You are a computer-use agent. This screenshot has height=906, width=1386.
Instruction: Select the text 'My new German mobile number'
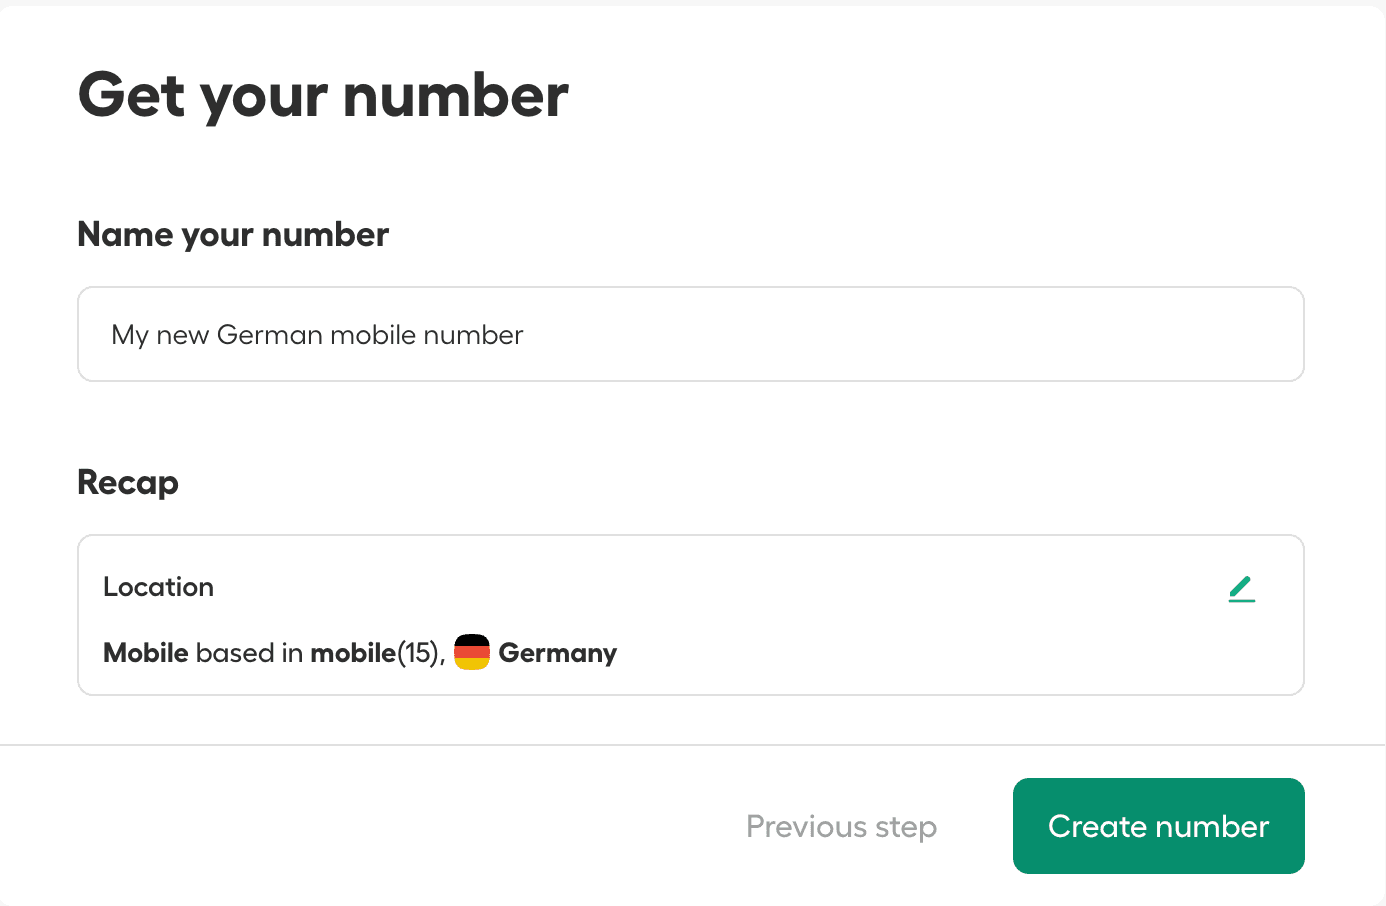[317, 335]
